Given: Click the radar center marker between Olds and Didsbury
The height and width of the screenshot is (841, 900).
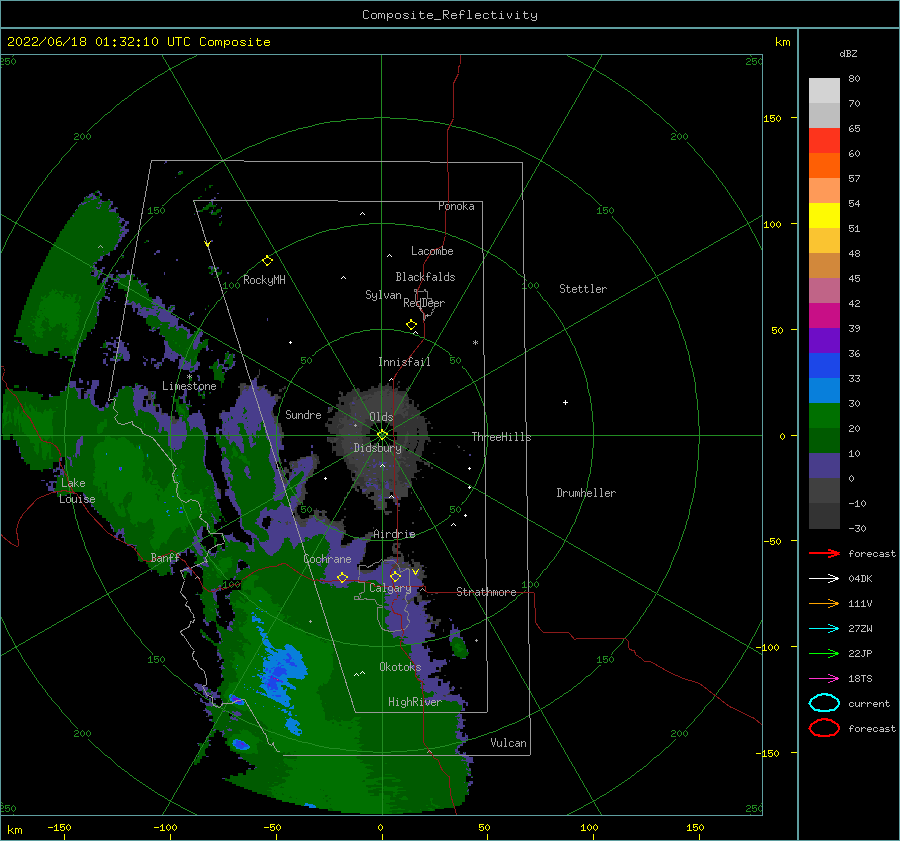Looking at the screenshot, I should point(382,435).
